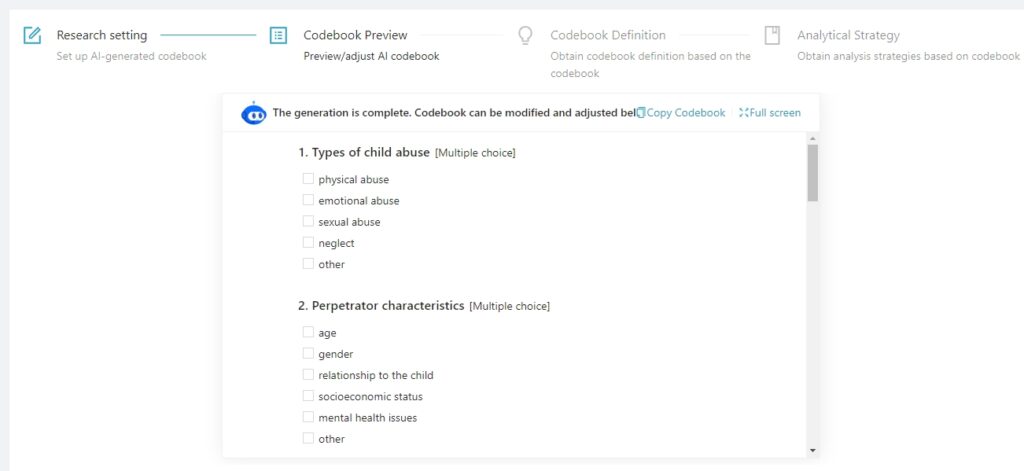Click the Copy Codebook clipboard icon
The image size is (1024, 471).
[x=641, y=113]
